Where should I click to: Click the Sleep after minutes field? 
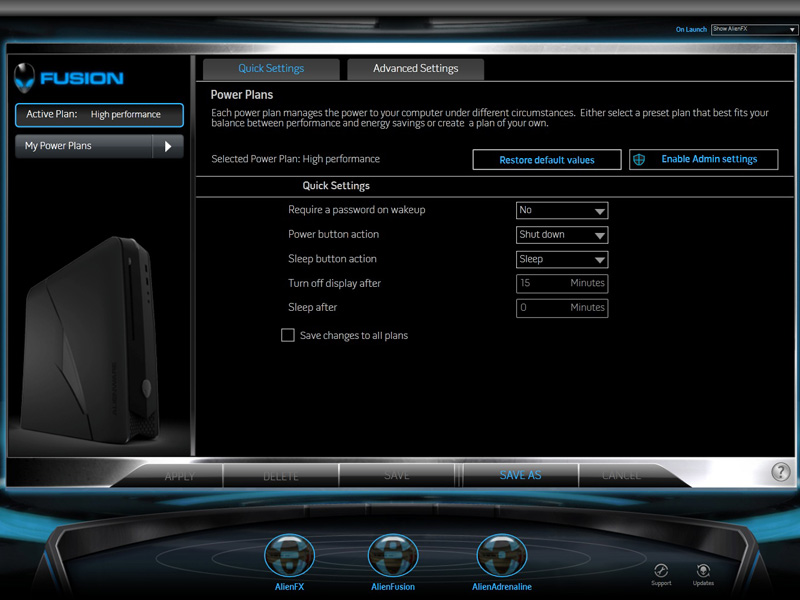(x=562, y=308)
